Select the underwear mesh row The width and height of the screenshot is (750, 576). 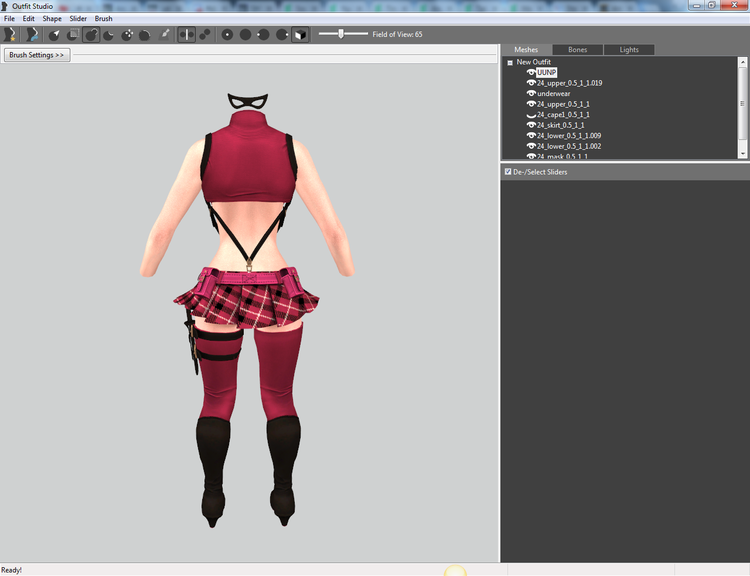(553, 93)
